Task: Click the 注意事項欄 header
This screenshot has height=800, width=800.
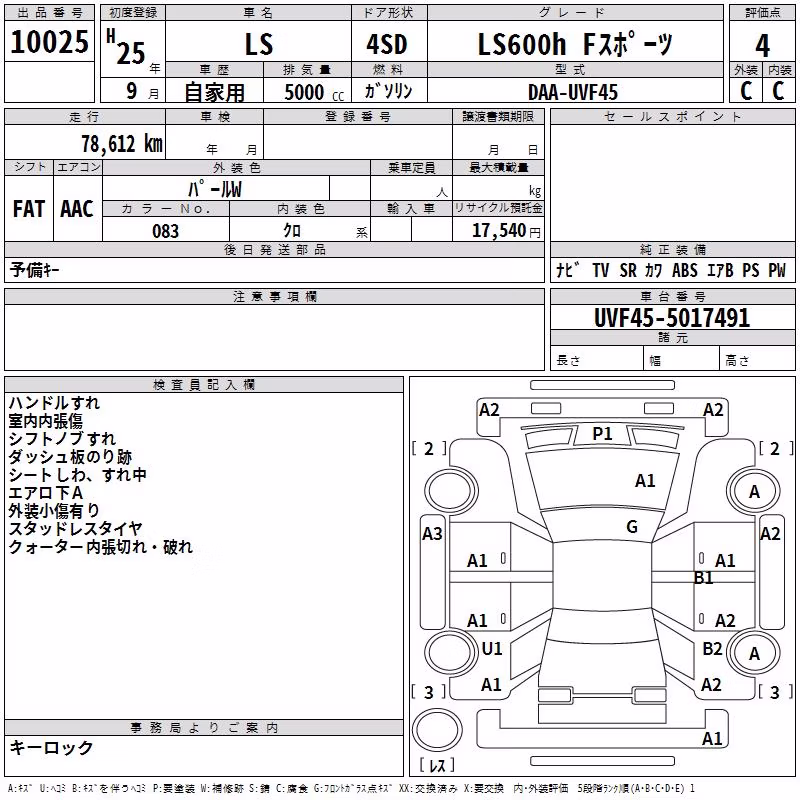Action: [275, 296]
